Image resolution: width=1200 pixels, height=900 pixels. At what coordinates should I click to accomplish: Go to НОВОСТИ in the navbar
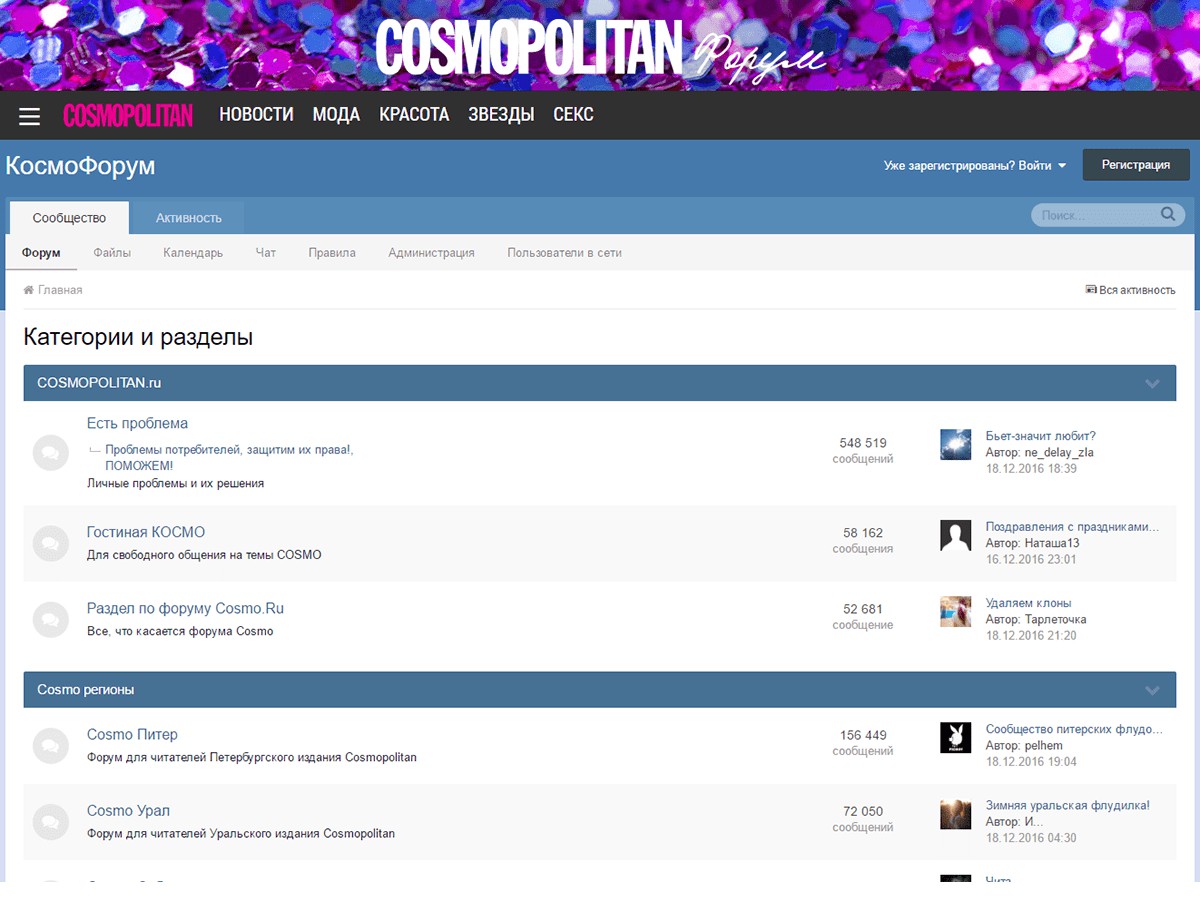[x=256, y=115]
